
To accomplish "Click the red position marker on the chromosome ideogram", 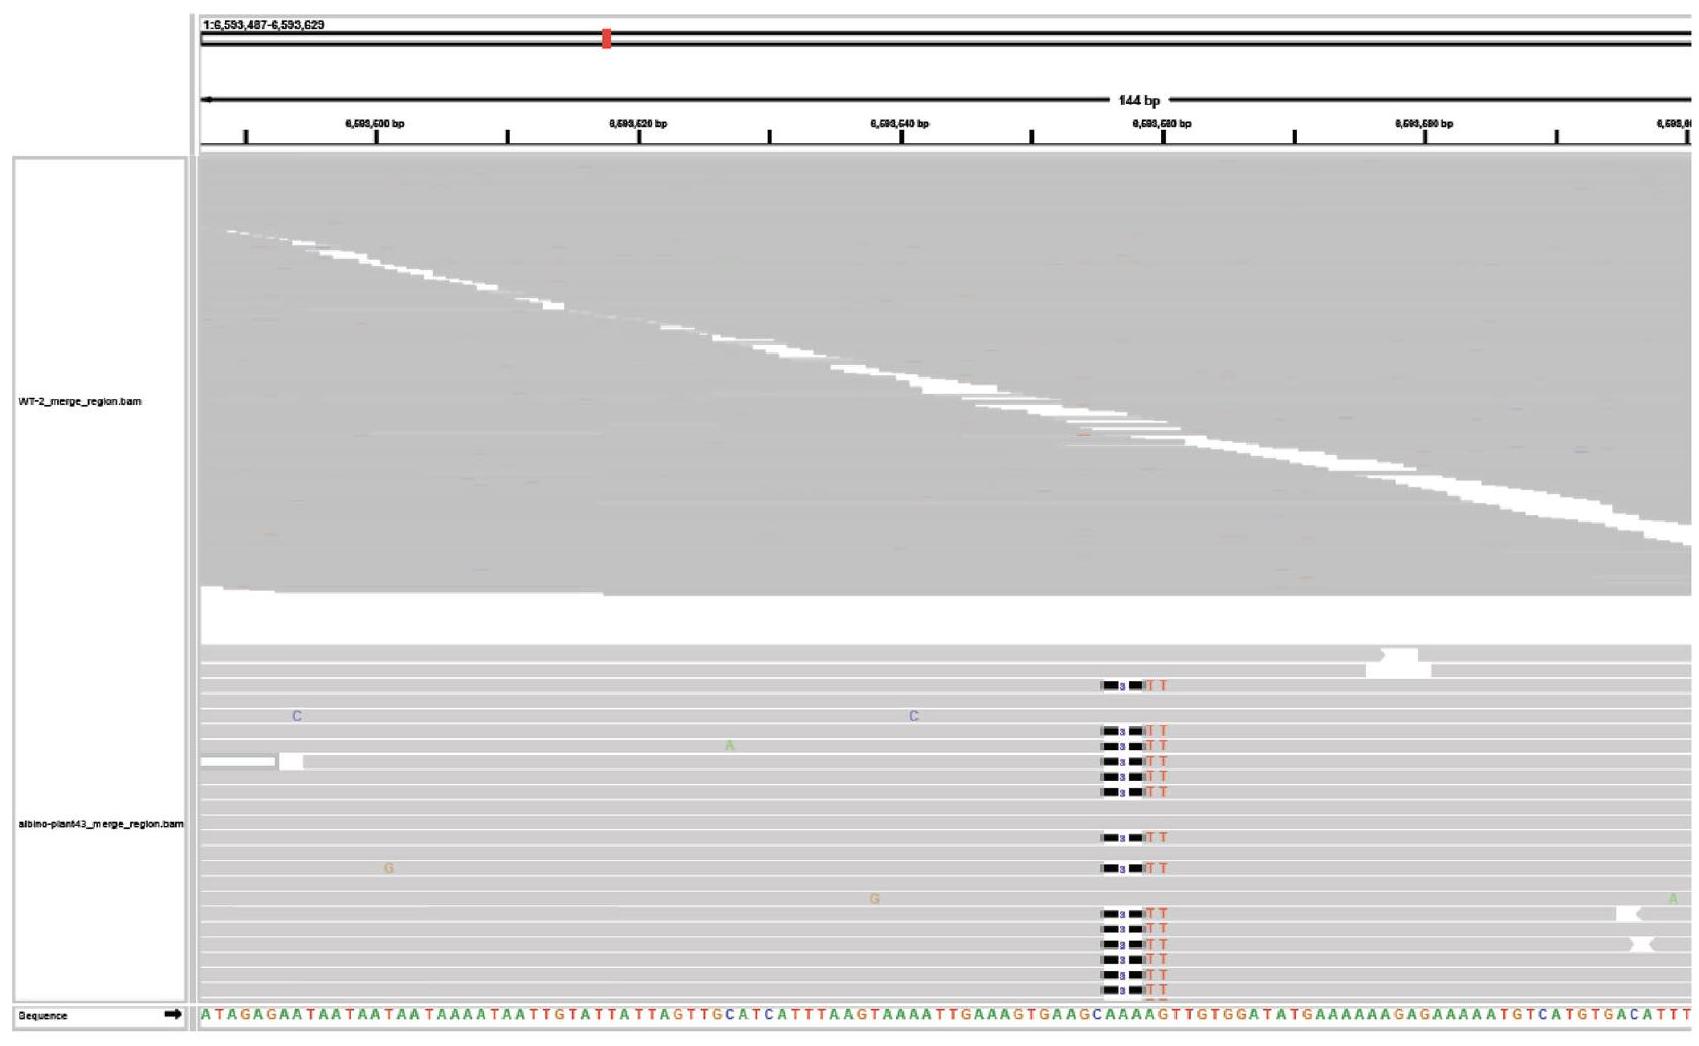I will tap(606, 39).
